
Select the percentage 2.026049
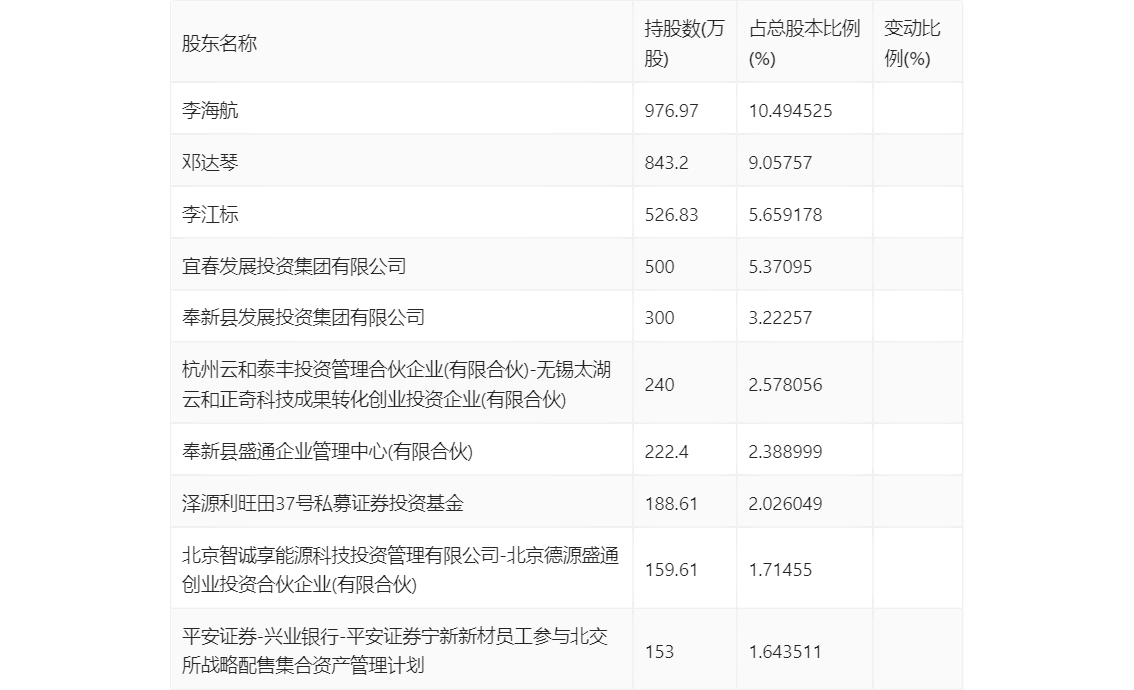coord(785,504)
